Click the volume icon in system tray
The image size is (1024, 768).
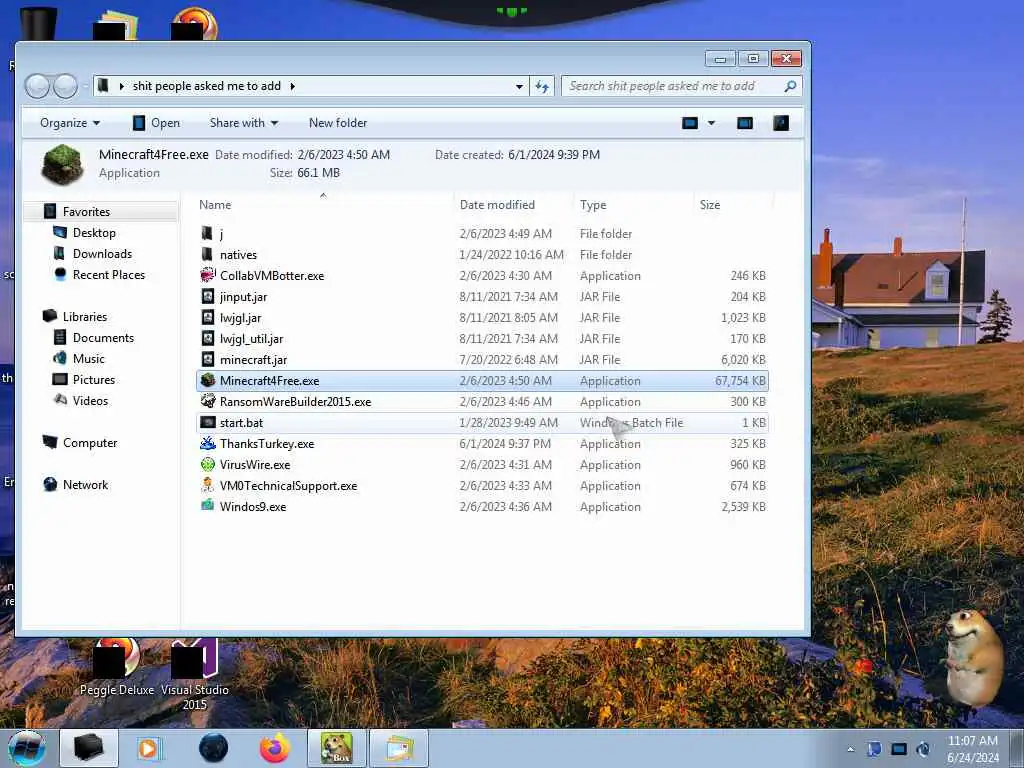coord(923,749)
